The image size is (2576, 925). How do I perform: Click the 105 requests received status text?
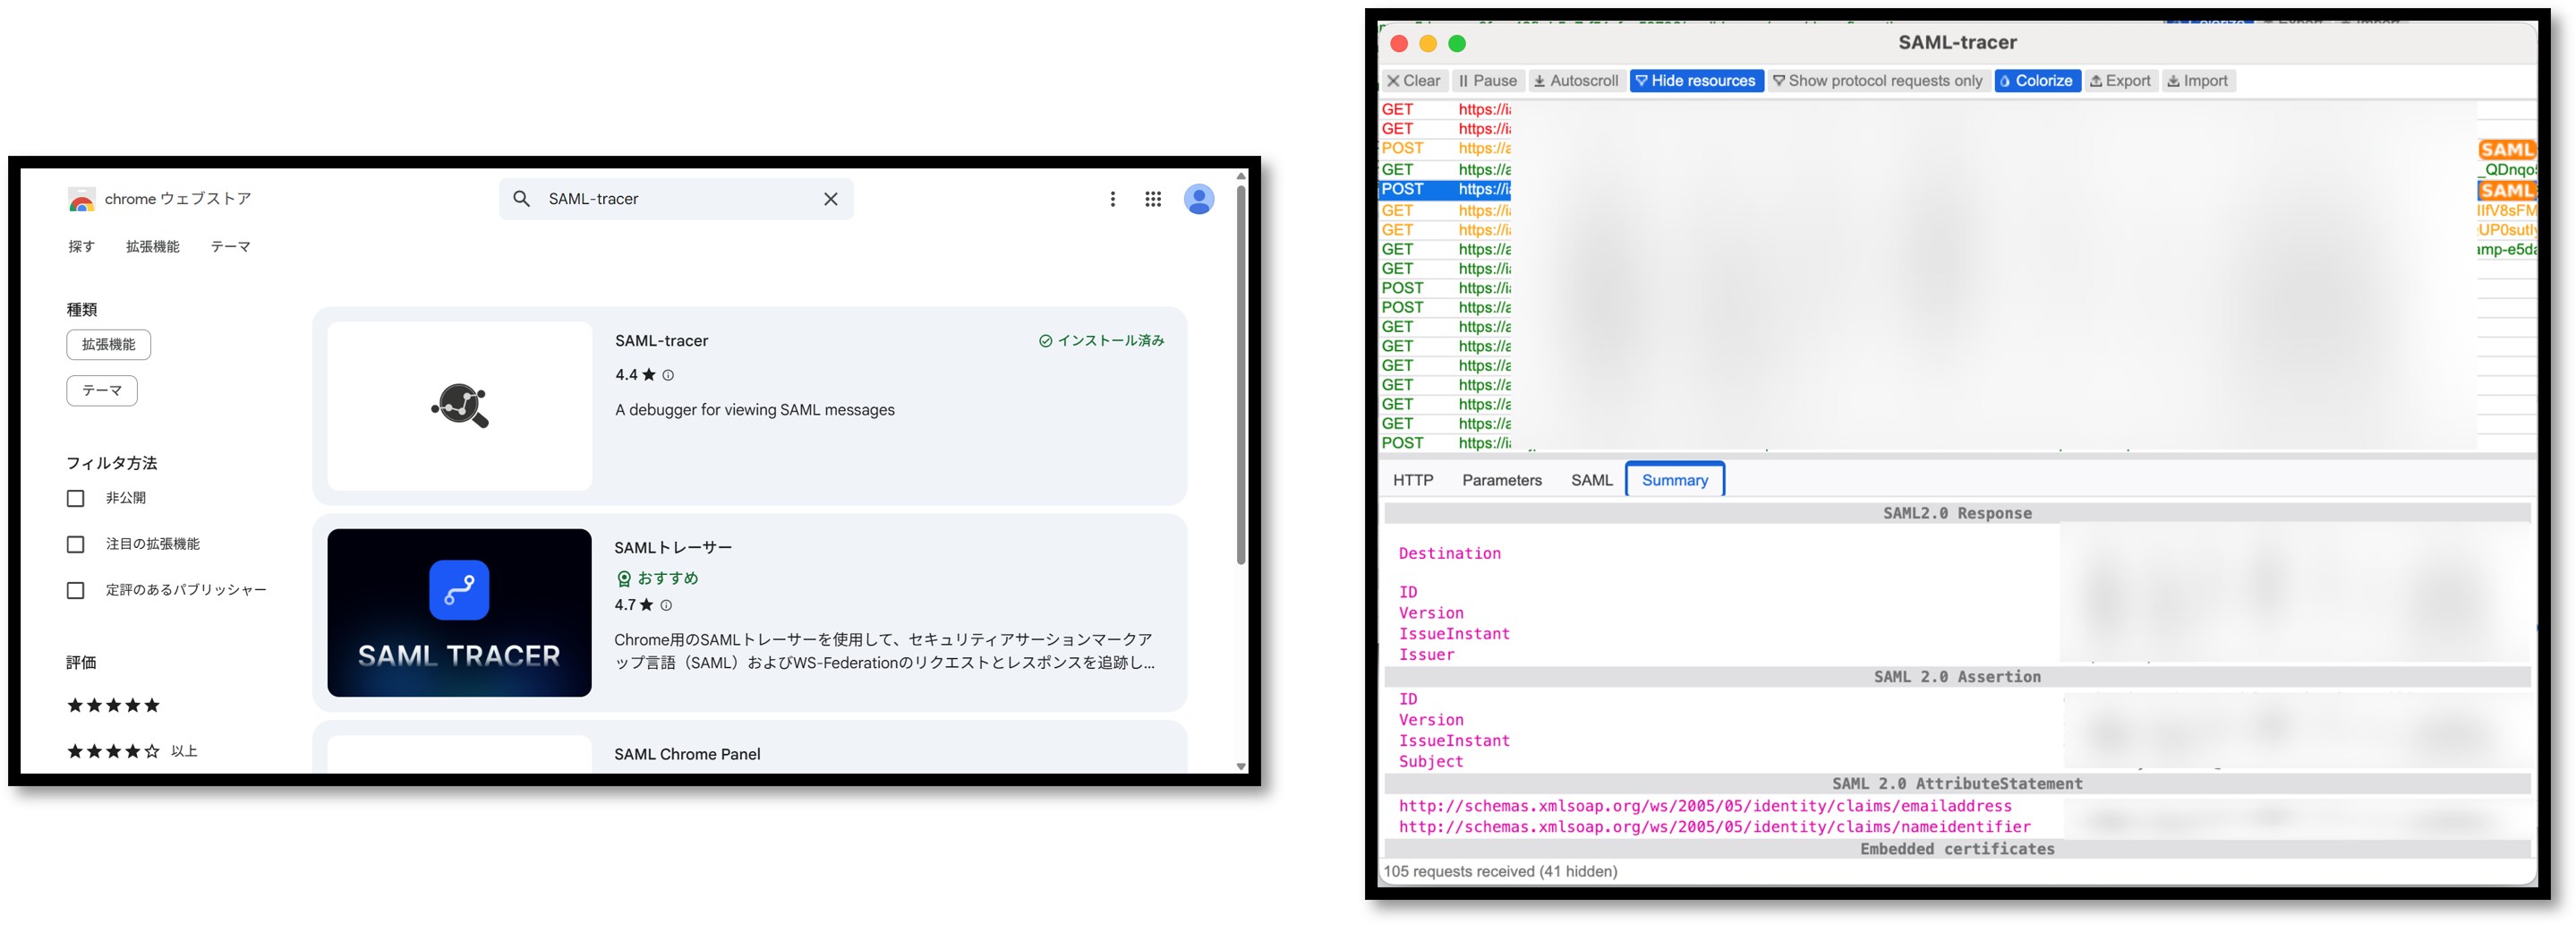coord(1500,872)
